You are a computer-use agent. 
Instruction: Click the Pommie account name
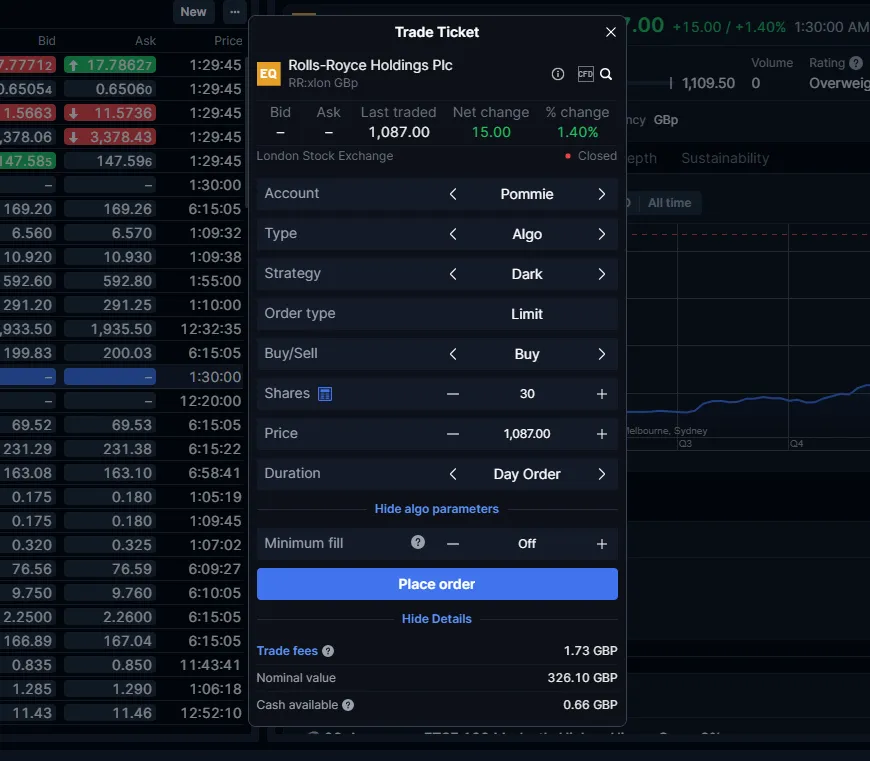527,194
